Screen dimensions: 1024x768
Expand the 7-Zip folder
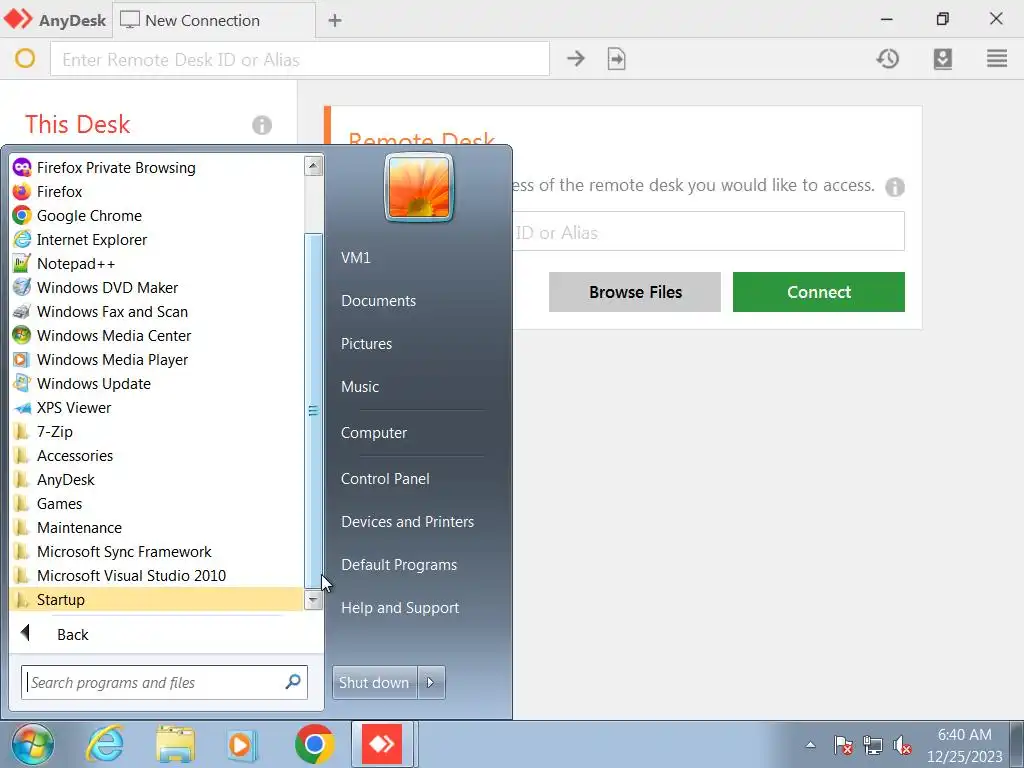point(157,432)
